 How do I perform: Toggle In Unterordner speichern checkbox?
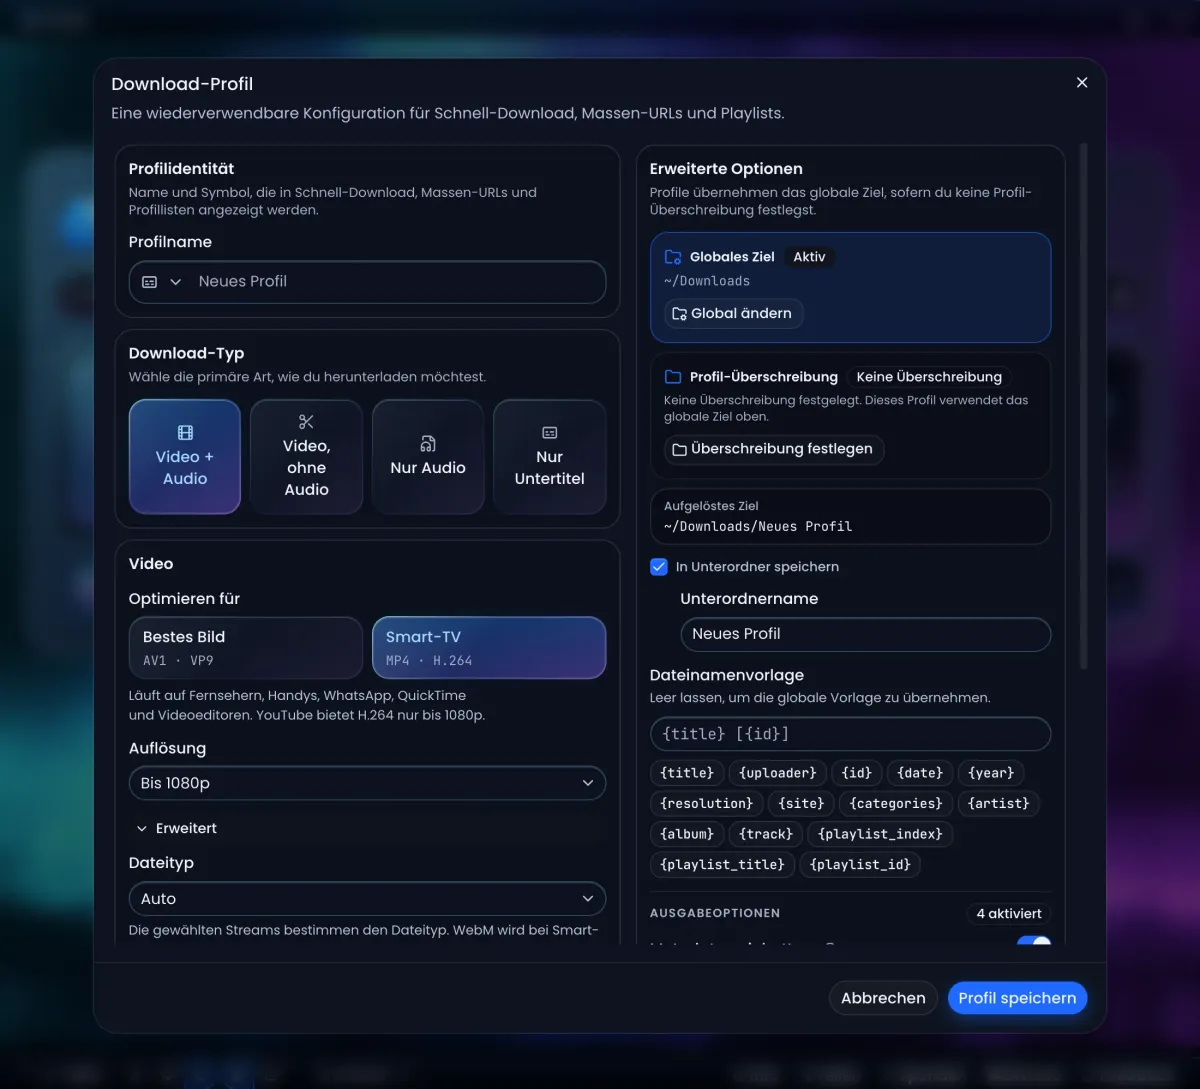pos(659,566)
